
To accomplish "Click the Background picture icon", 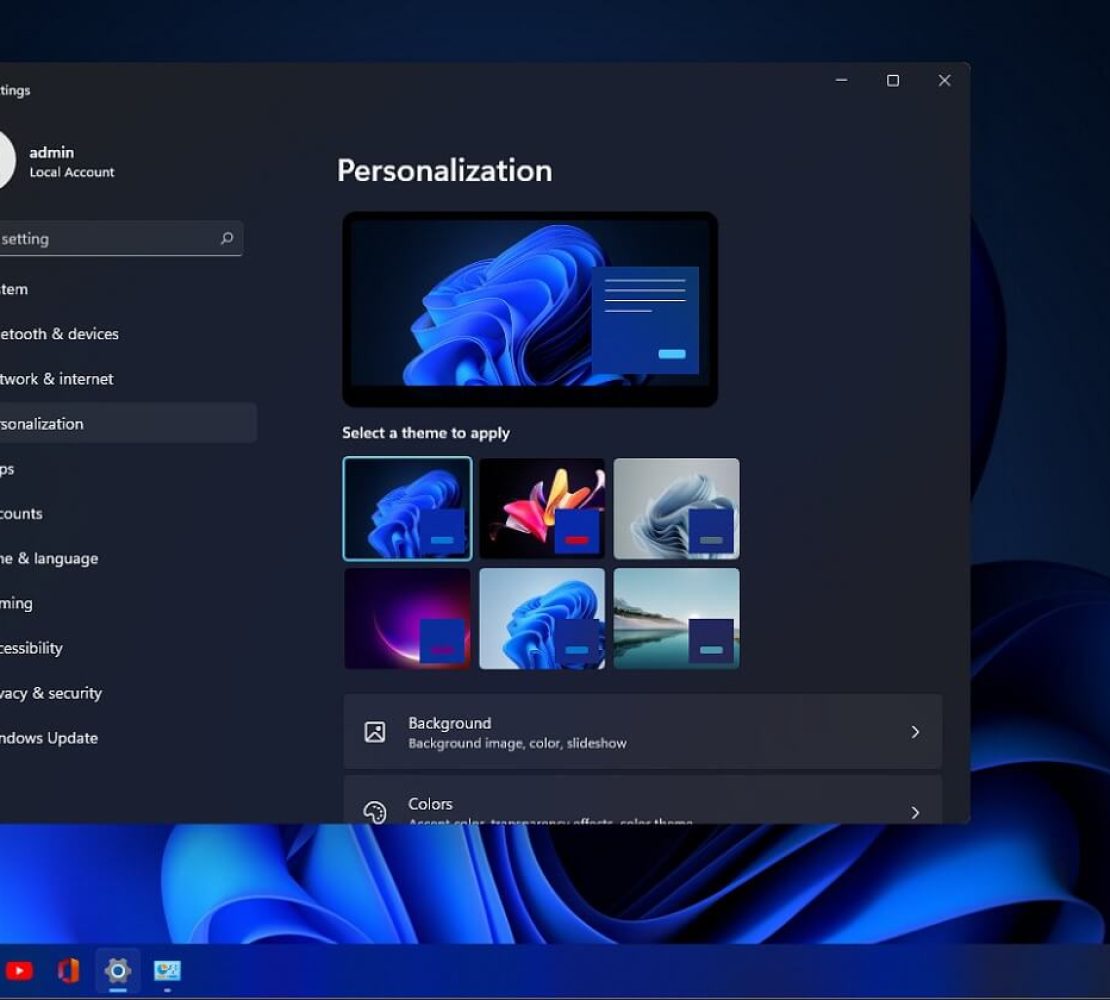I will [x=374, y=732].
